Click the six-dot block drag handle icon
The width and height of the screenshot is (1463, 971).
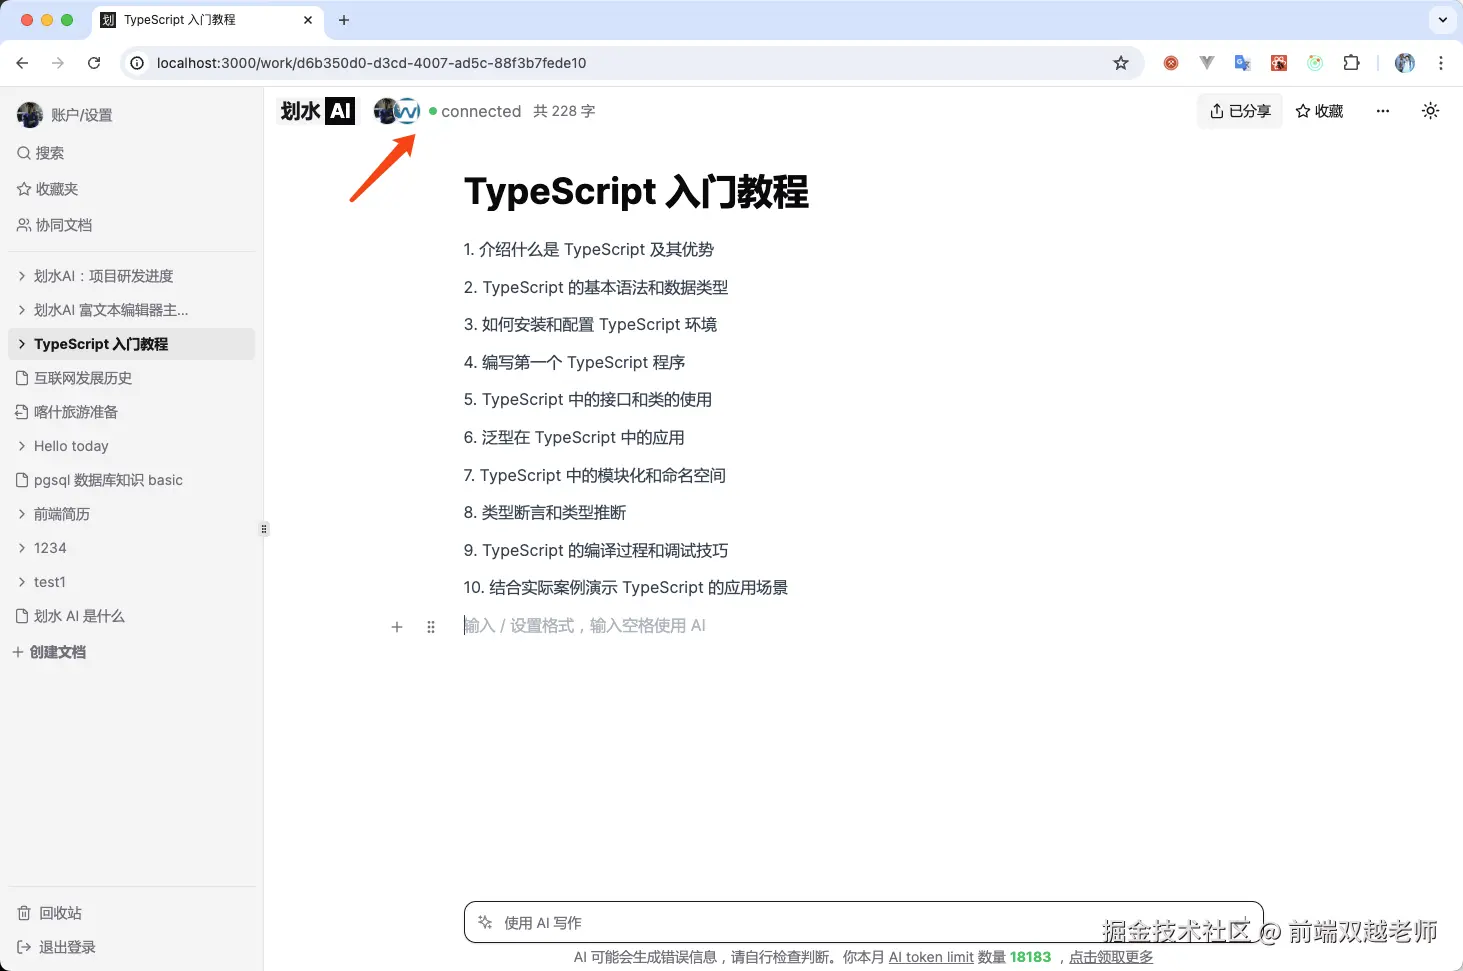click(x=431, y=626)
